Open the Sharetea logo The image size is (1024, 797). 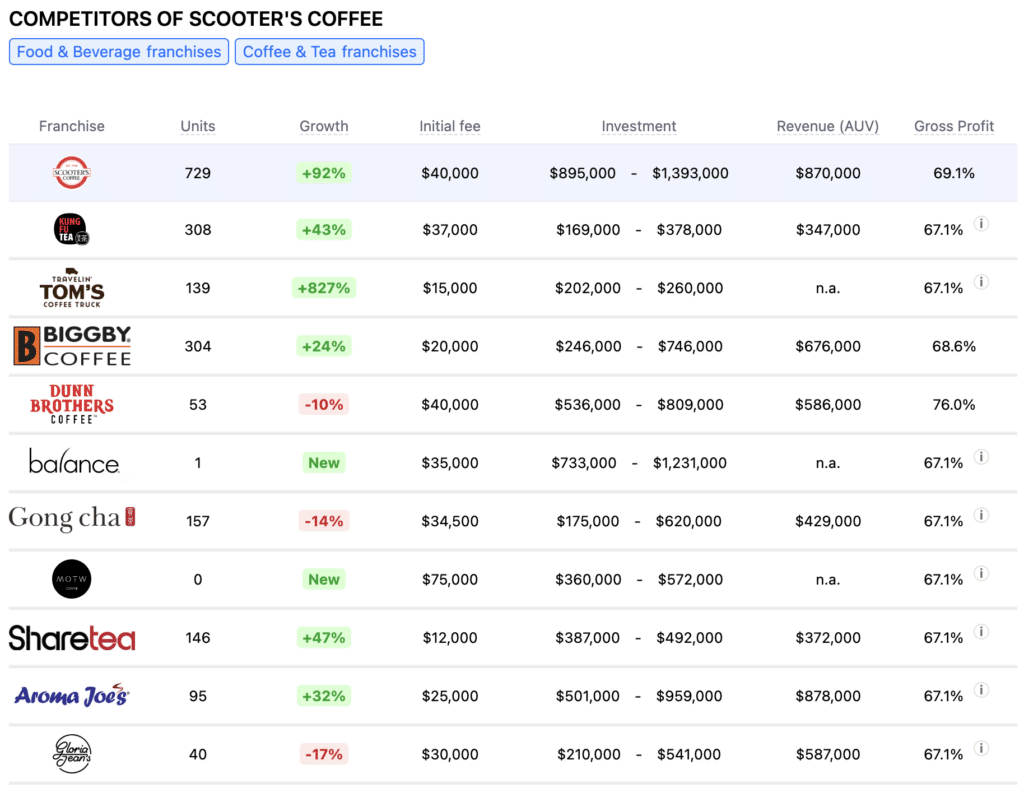point(72,638)
